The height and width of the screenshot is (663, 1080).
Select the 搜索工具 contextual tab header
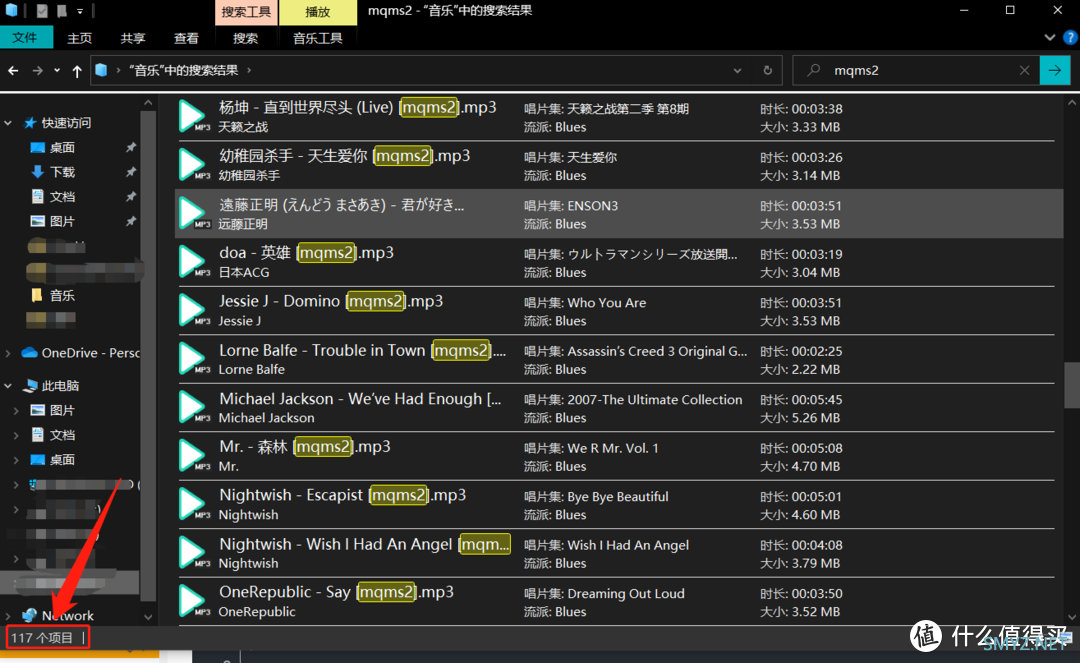coord(246,12)
